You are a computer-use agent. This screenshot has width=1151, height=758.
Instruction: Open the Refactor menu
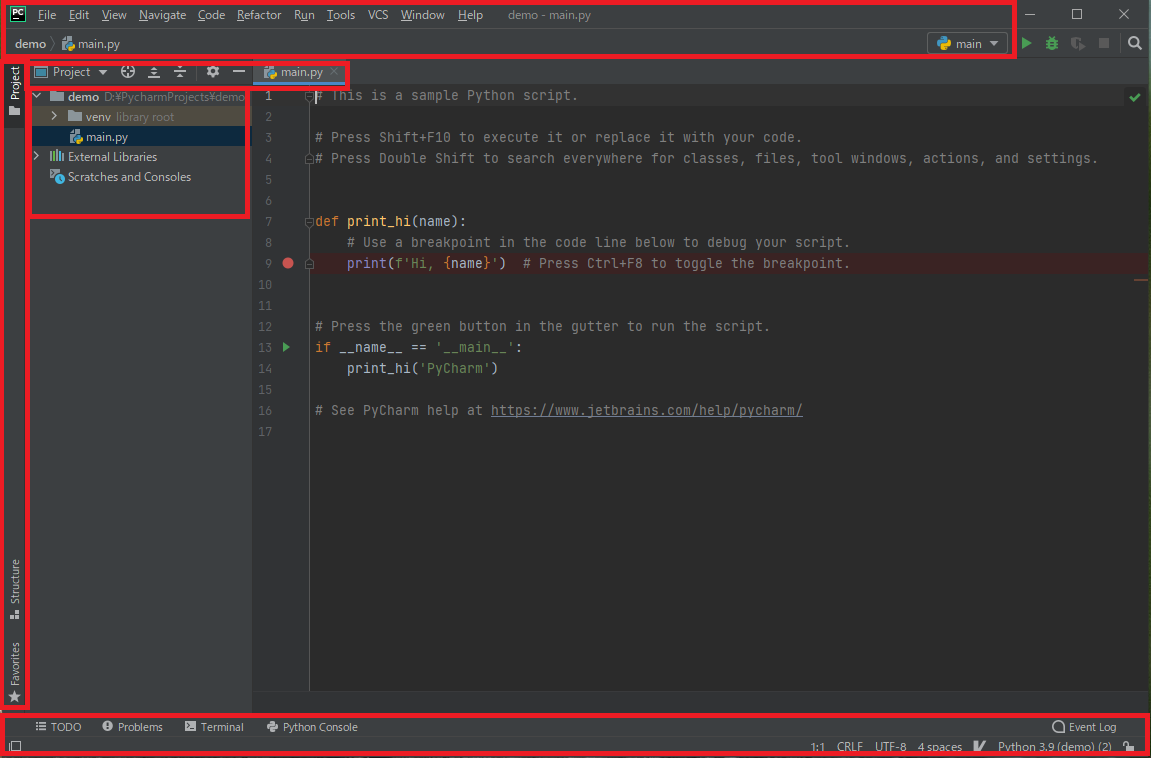click(259, 15)
